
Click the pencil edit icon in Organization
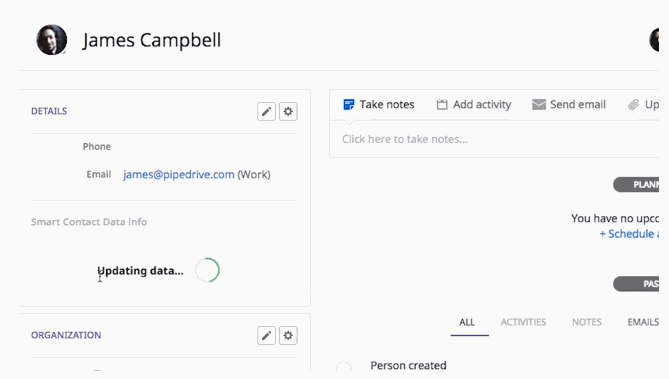(266, 335)
